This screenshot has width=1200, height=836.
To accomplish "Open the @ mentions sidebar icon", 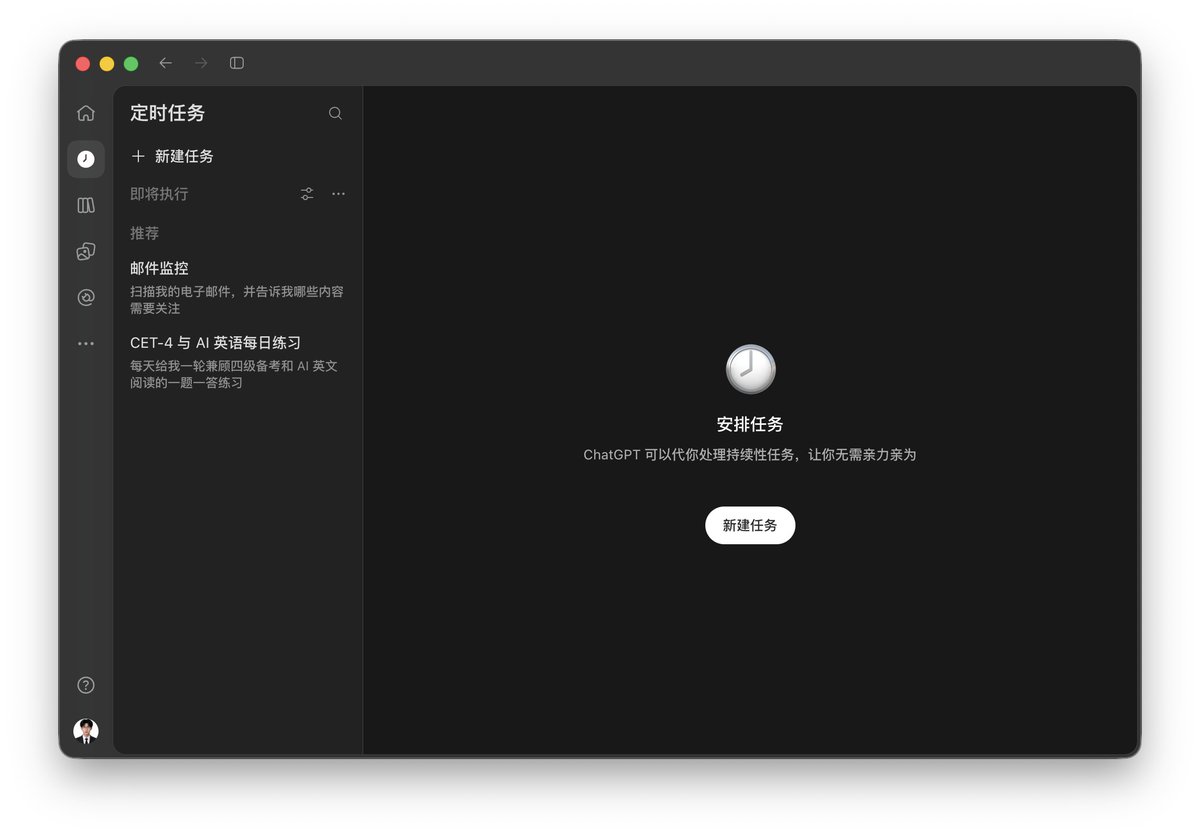I will (x=86, y=297).
